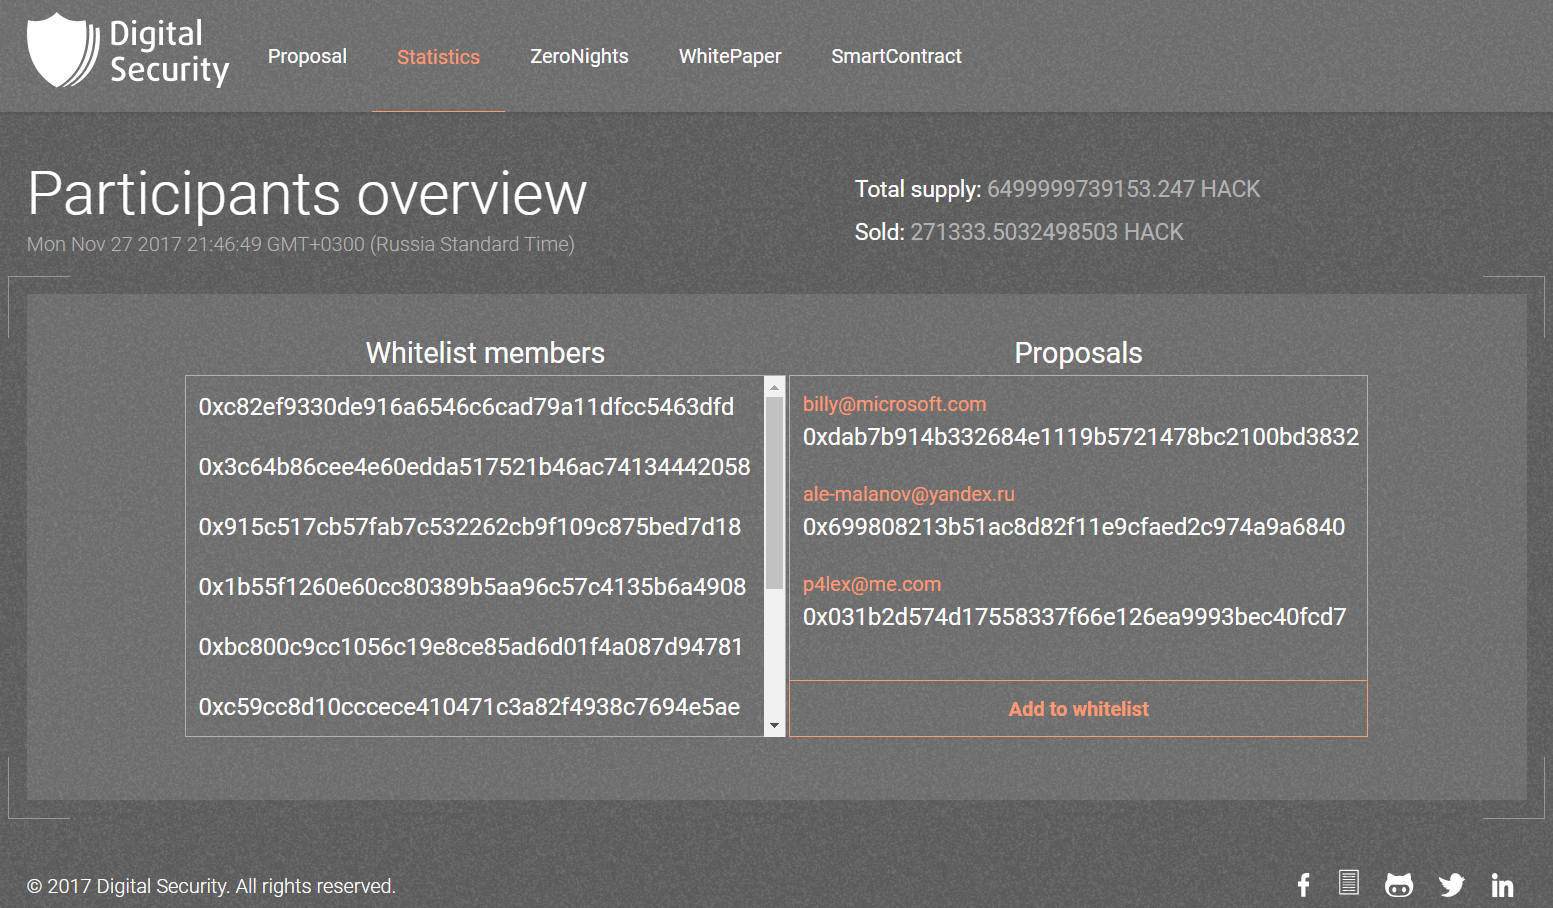Click the Mon Nov 27 2017 timestamp
The height and width of the screenshot is (908, 1553).
click(x=301, y=244)
